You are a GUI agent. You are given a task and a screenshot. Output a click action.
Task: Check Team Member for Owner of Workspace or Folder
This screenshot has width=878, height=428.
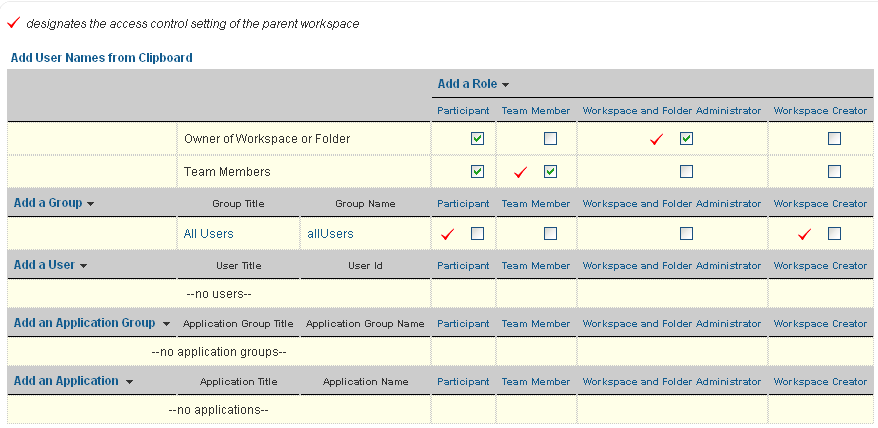tap(550, 139)
